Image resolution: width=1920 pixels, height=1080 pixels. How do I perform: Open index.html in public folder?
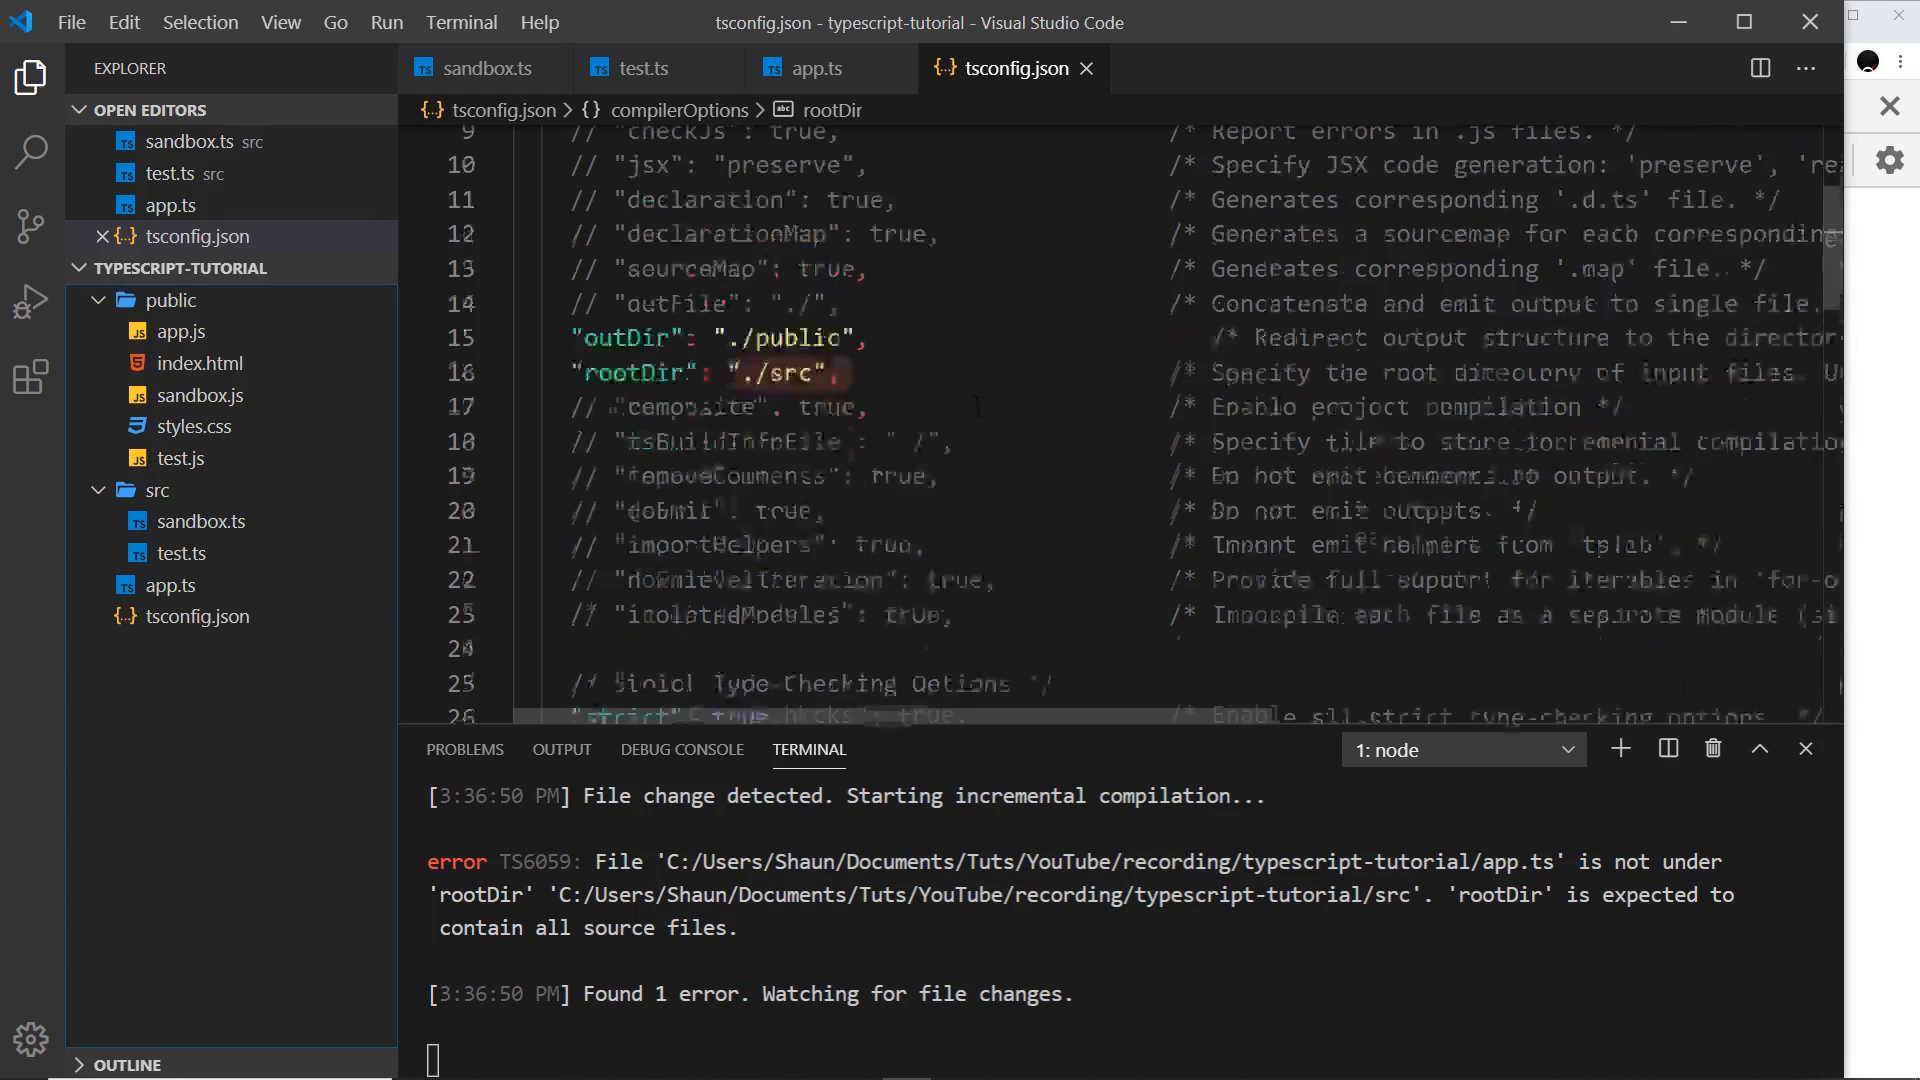pos(199,363)
